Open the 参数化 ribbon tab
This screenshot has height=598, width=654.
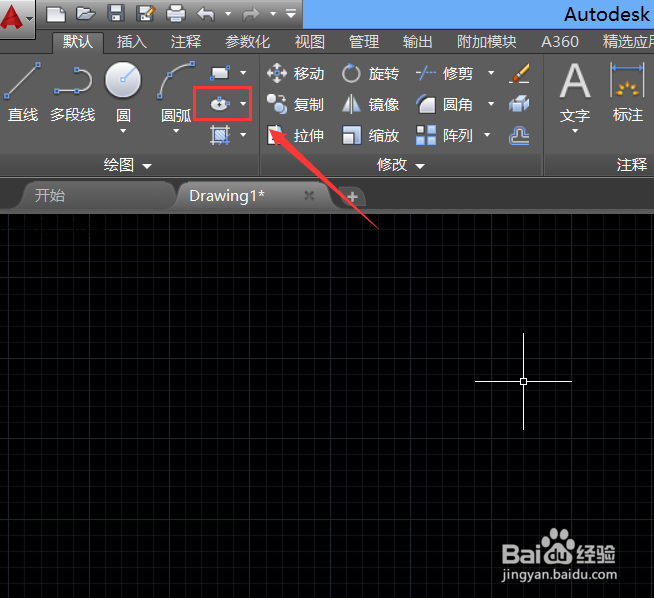pyautogui.click(x=248, y=42)
